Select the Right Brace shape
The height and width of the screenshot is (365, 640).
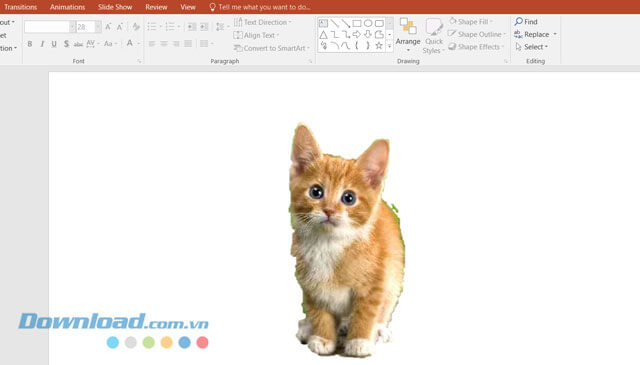tap(368, 46)
